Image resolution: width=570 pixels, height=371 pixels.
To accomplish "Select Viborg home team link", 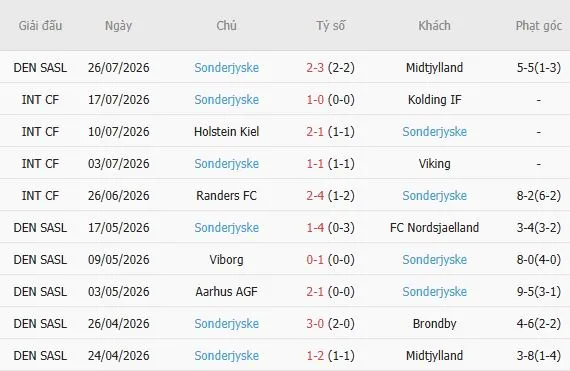I will click(226, 259).
